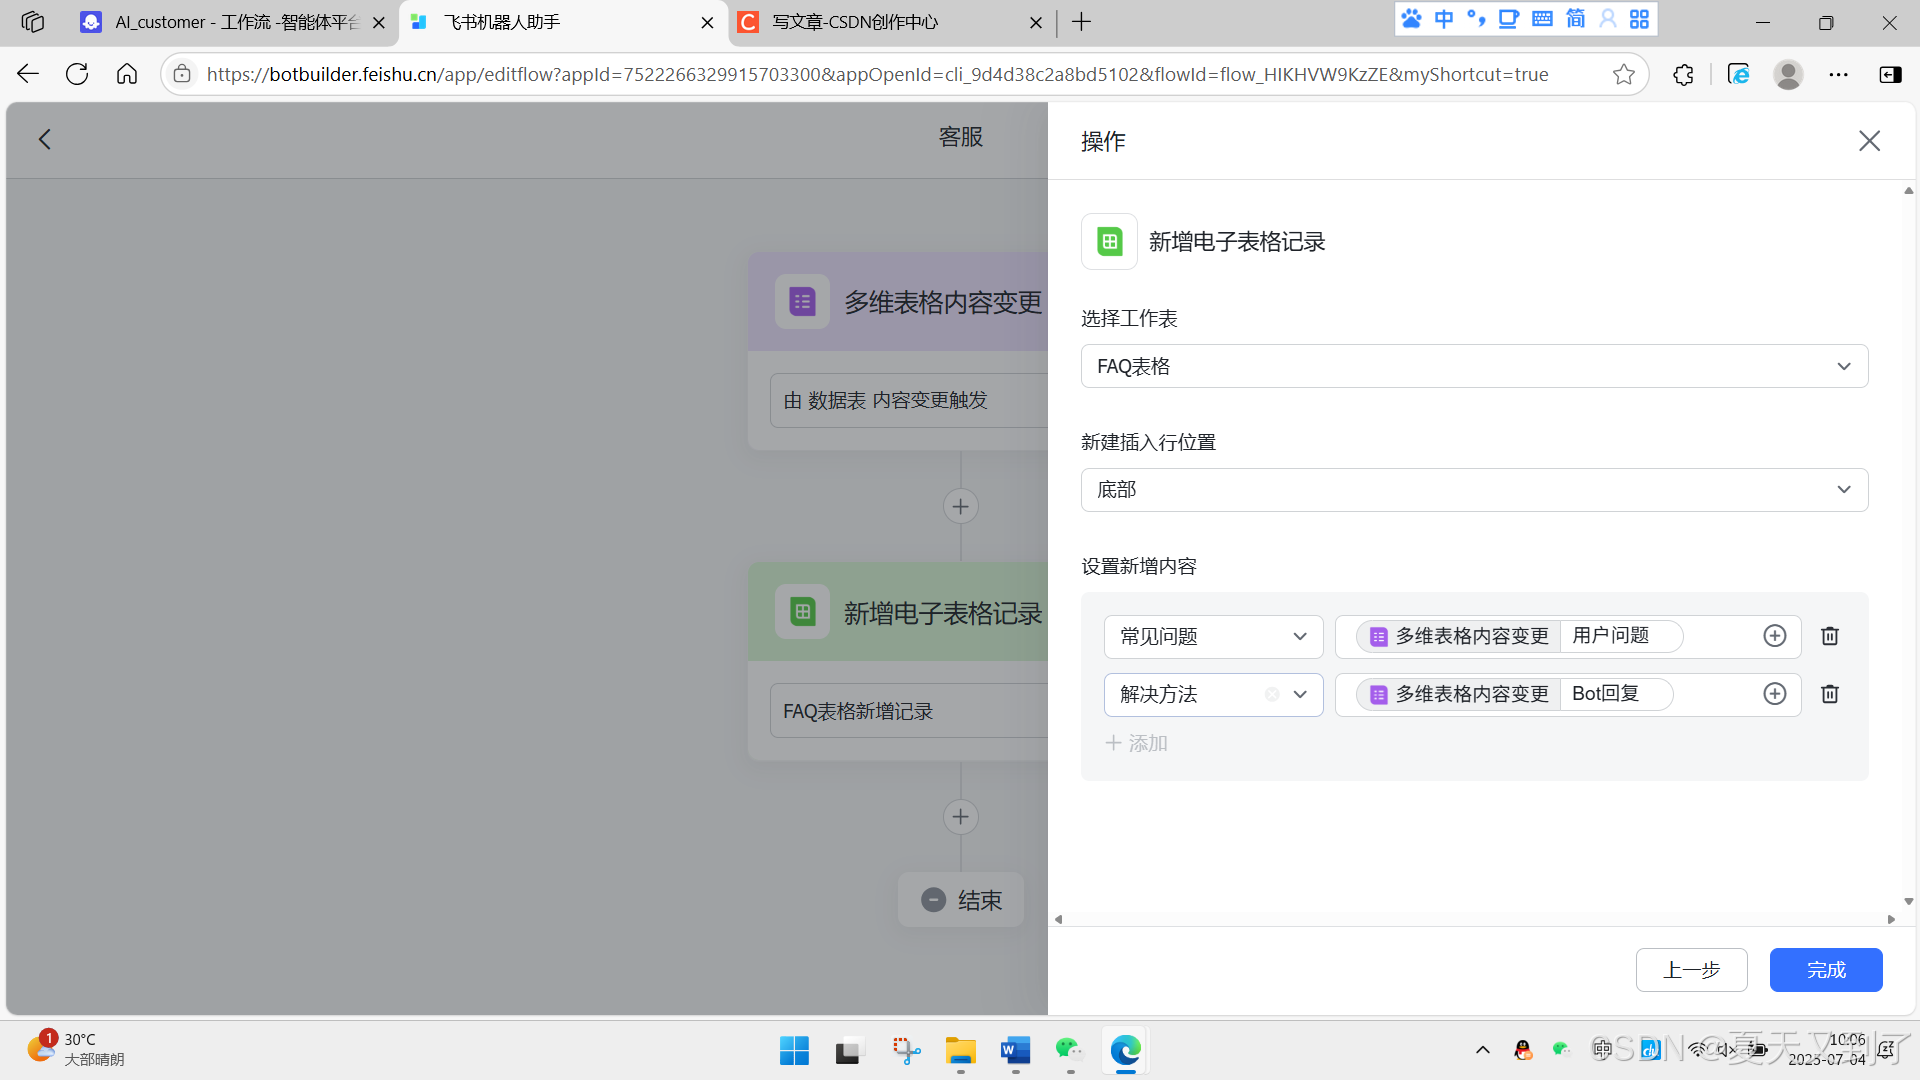Image resolution: width=1920 pixels, height=1080 pixels.
Task: Add step below 多维表格内容变更 node
Action: click(x=960, y=506)
